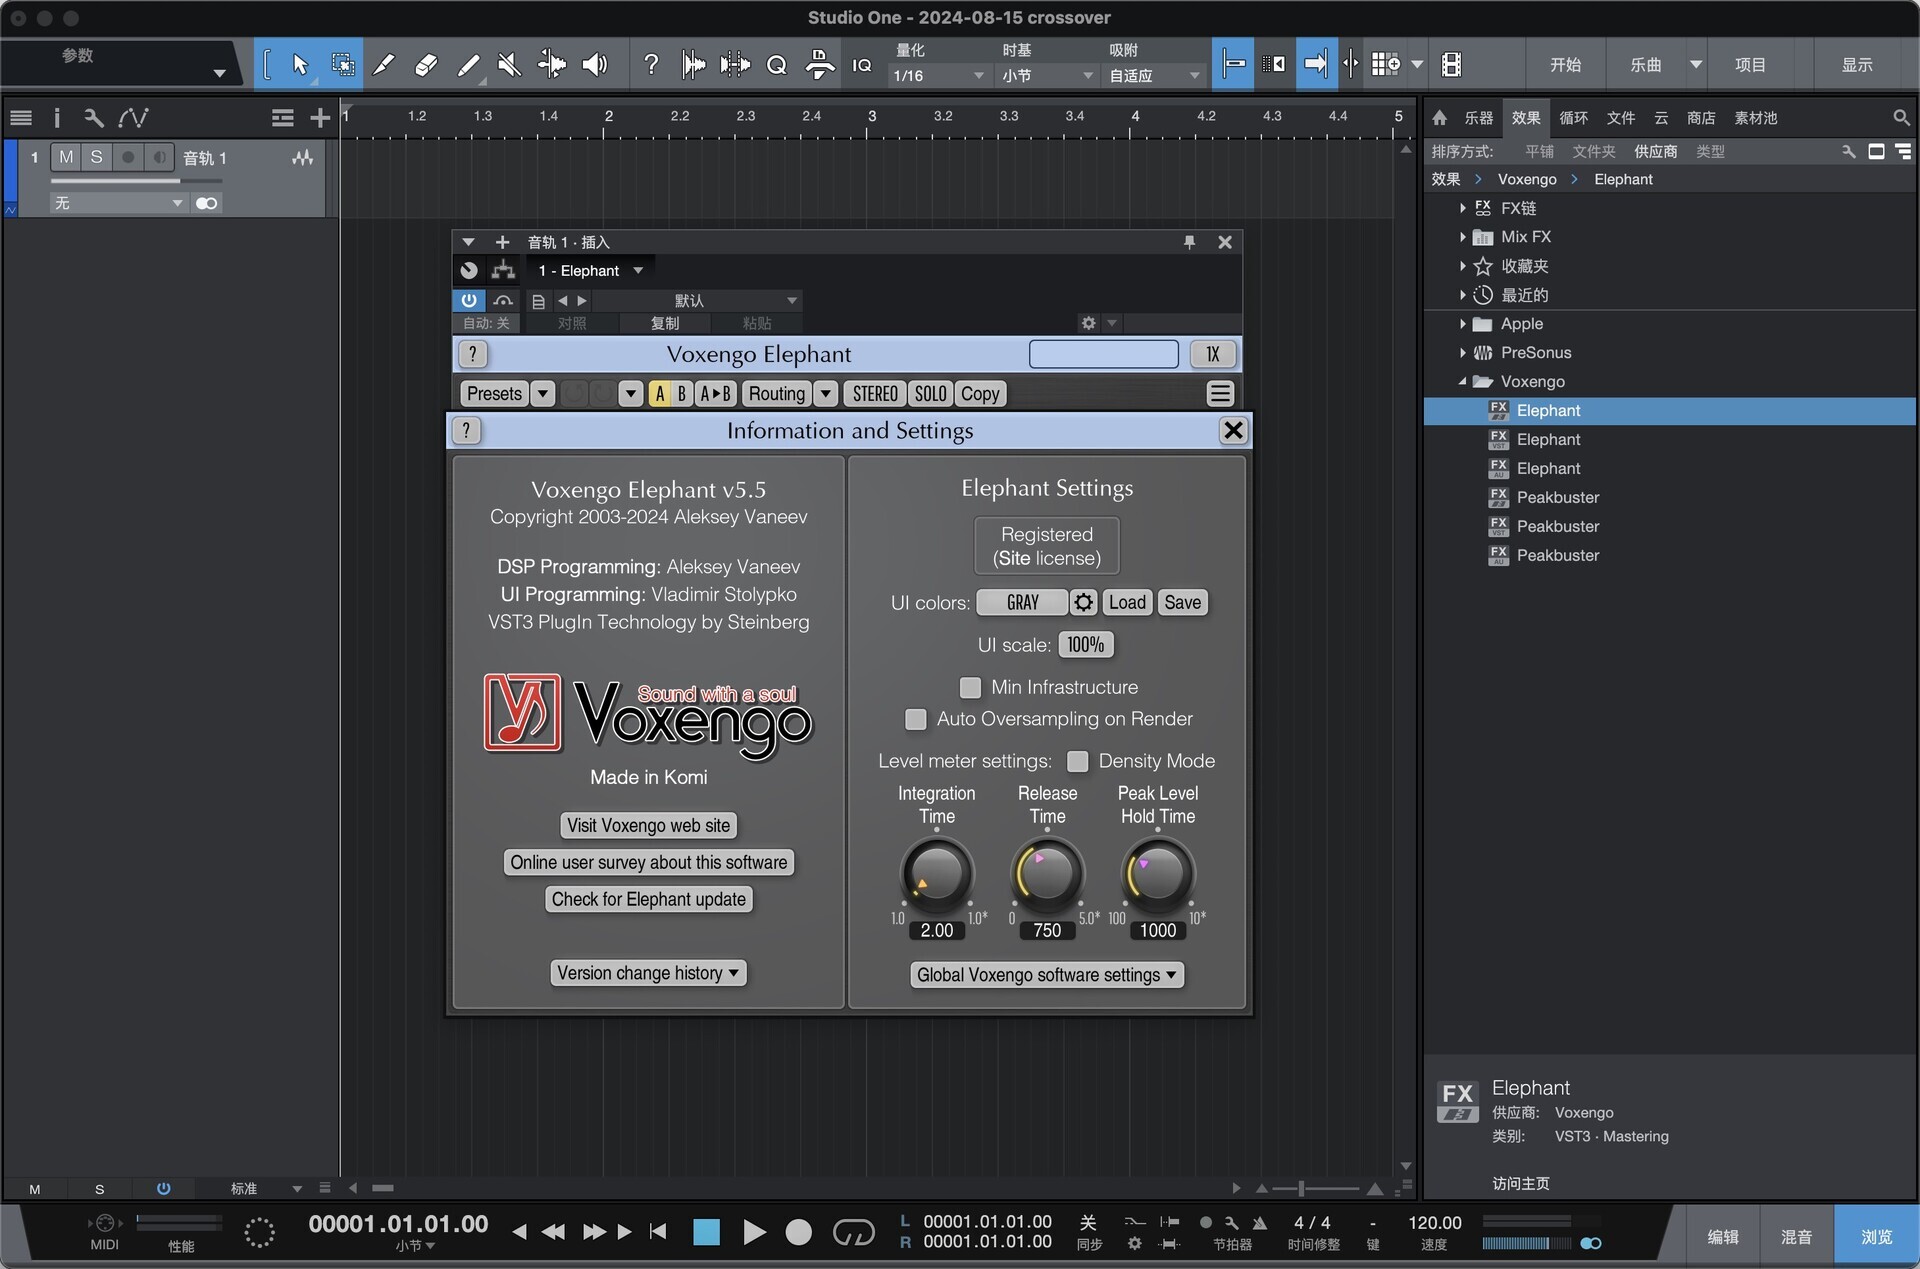Switch to the 循环 browser tab

(x=1573, y=118)
